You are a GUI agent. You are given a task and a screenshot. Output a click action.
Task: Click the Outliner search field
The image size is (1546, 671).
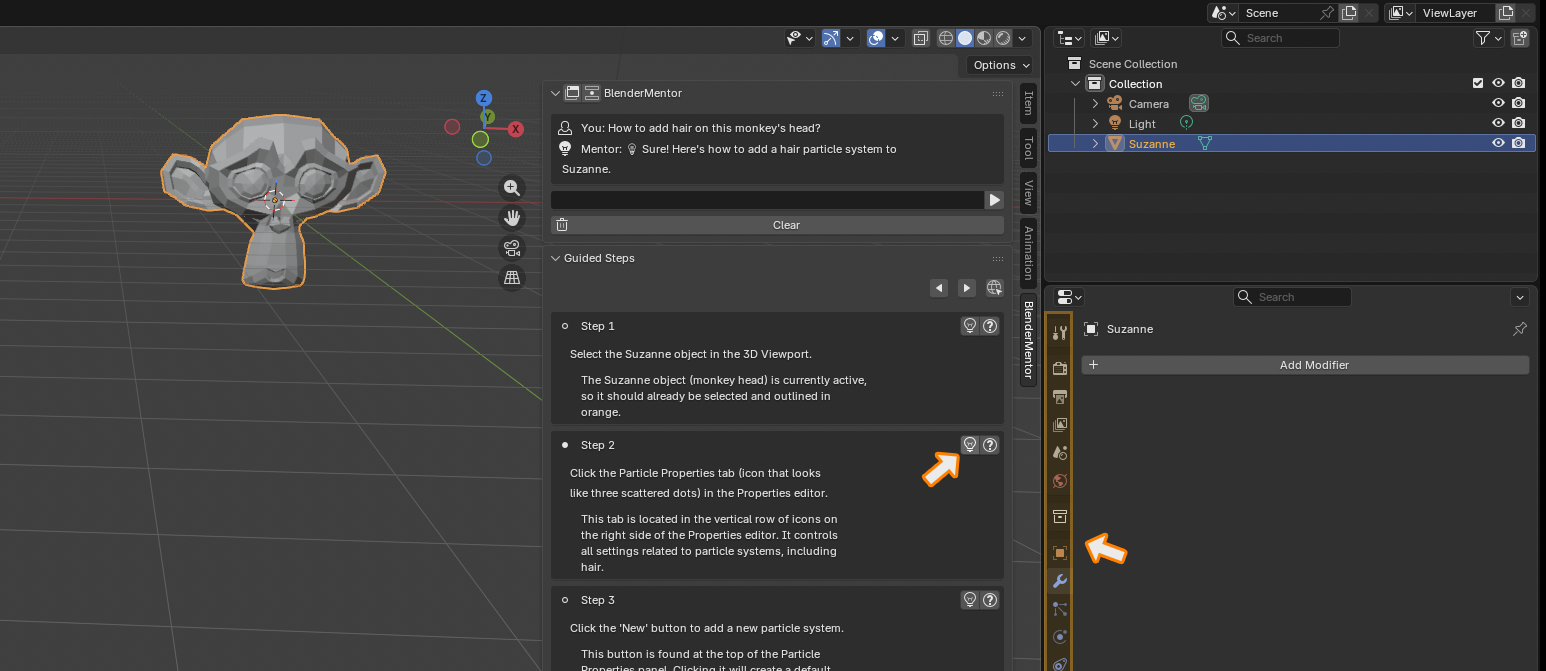1280,38
